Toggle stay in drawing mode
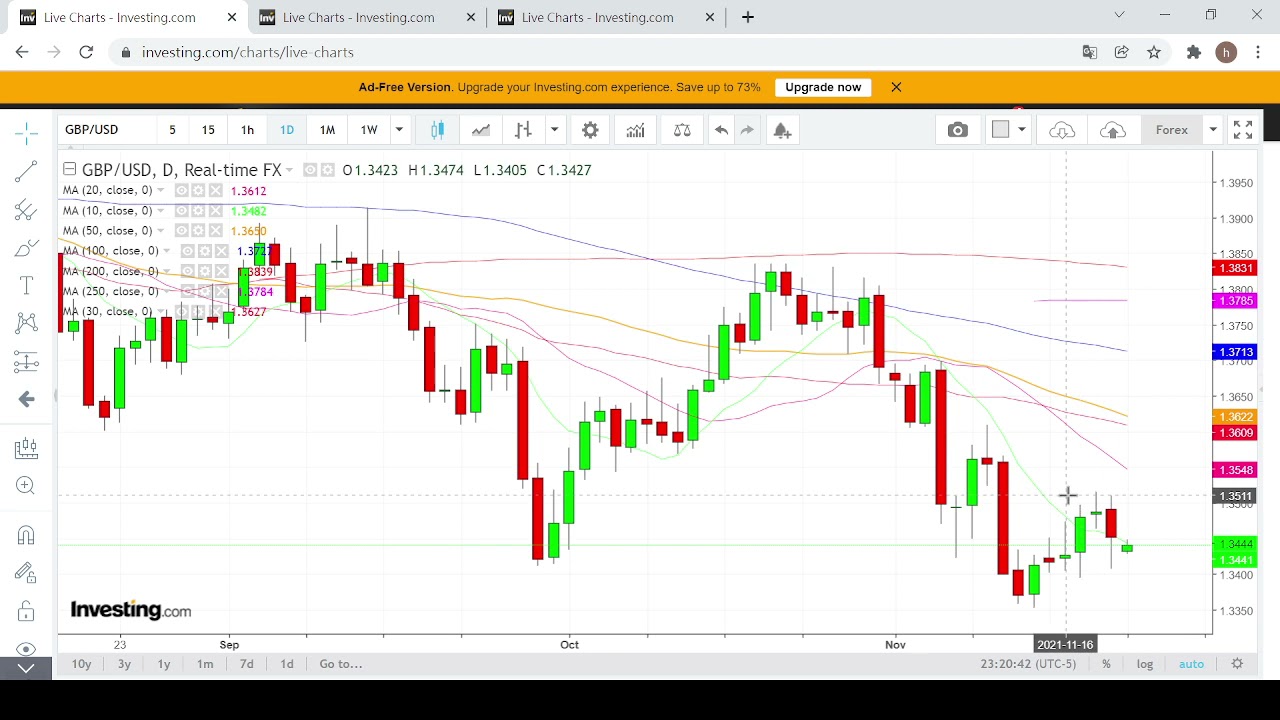 [26, 573]
